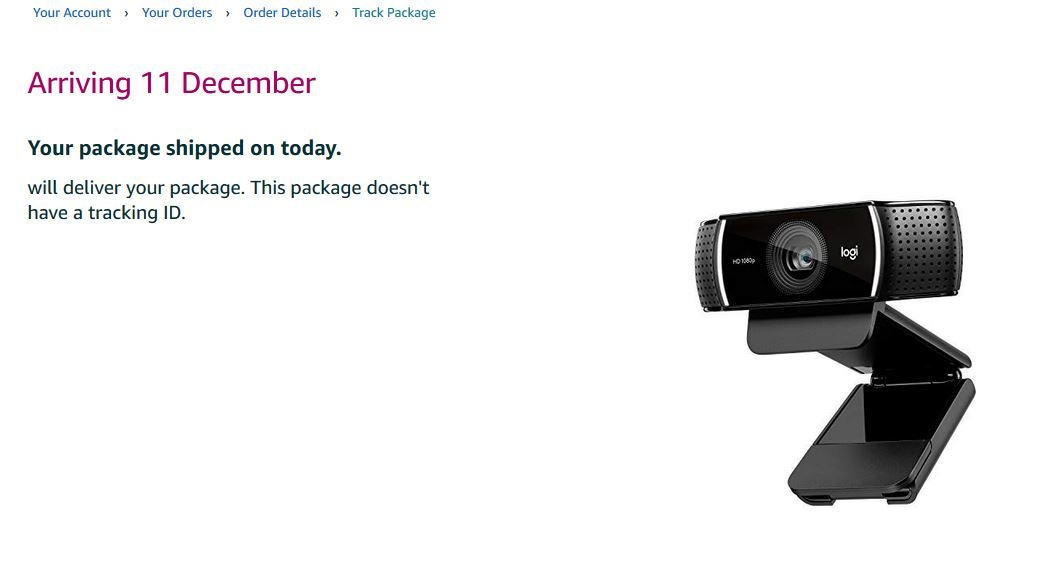
Task: Click the white light strip beside logi logo
Action: 874,250
